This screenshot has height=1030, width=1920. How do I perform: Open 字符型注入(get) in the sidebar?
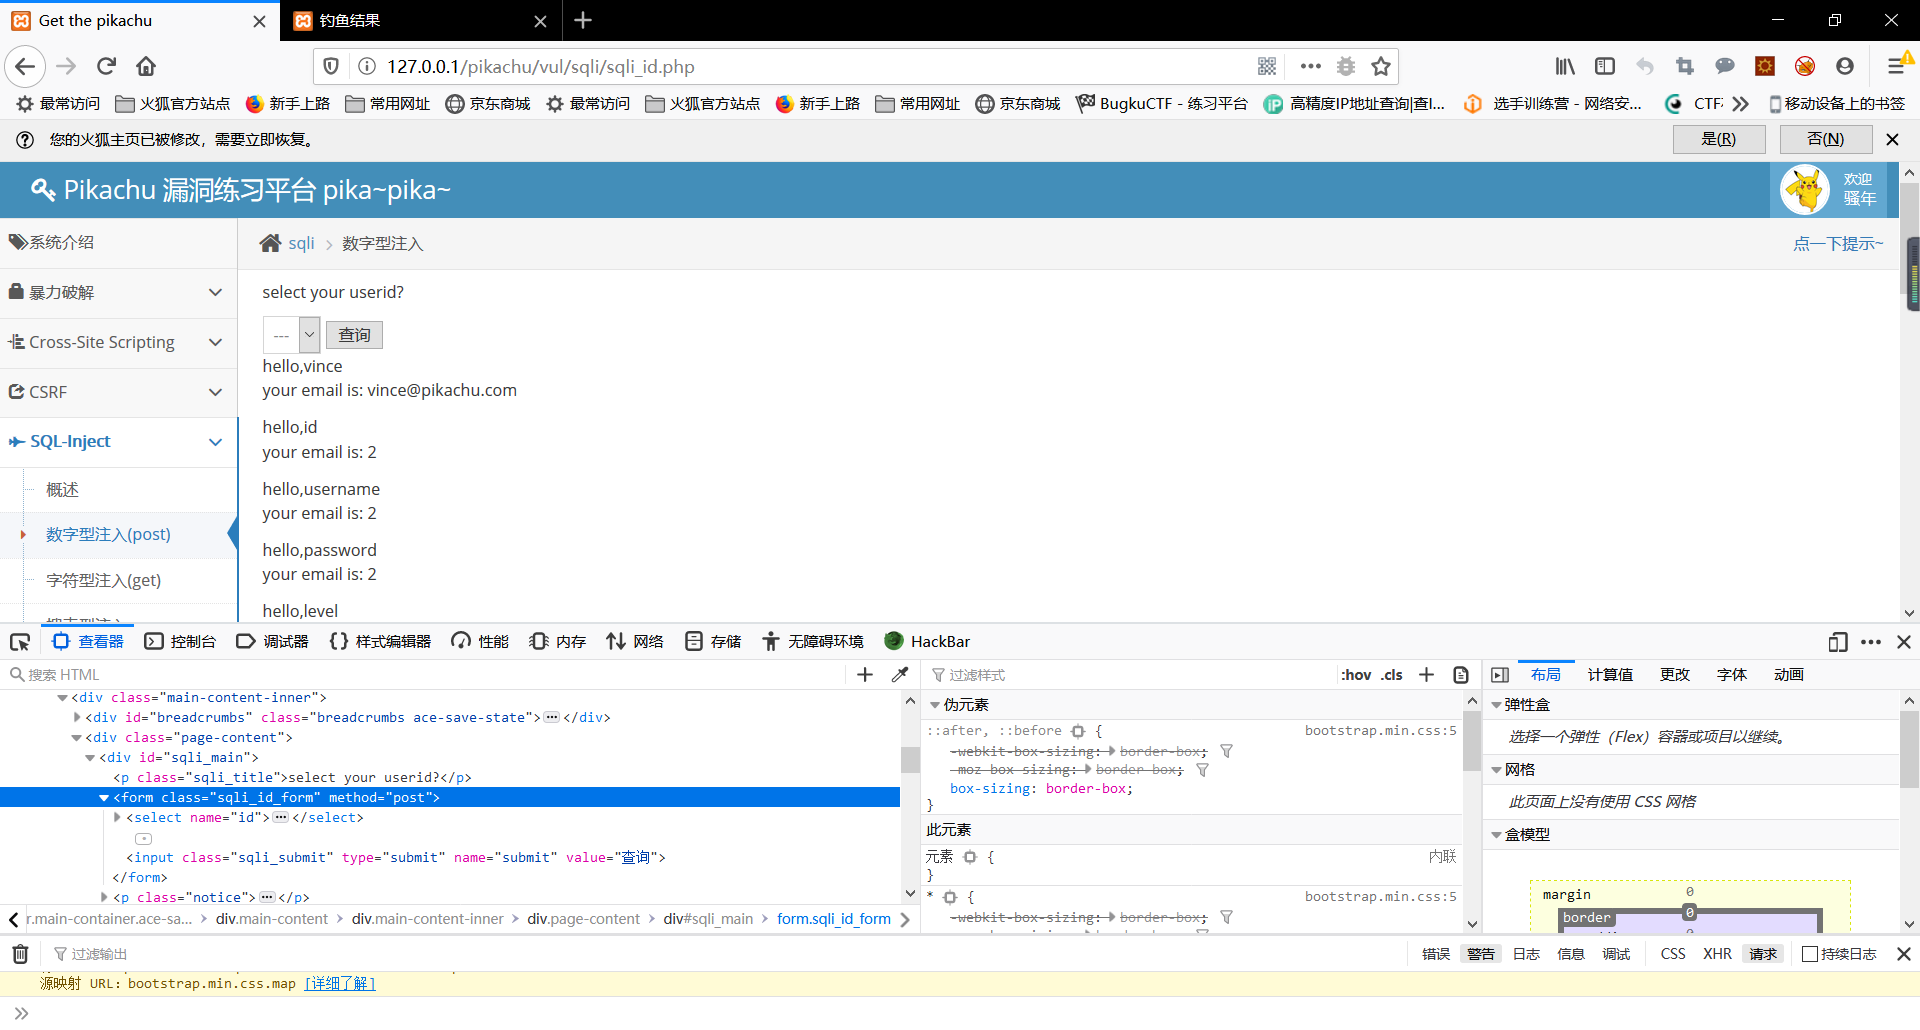click(x=103, y=580)
